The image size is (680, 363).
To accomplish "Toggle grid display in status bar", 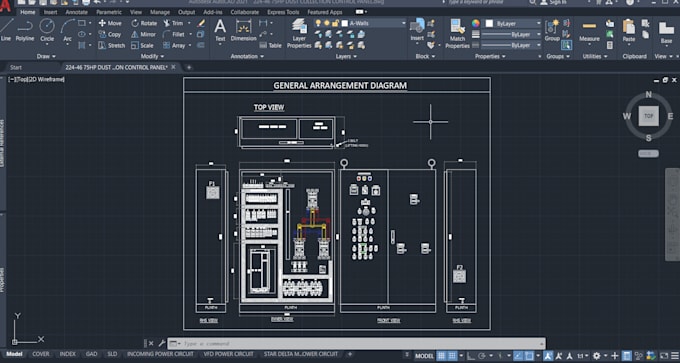I will [x=441, y=356].
